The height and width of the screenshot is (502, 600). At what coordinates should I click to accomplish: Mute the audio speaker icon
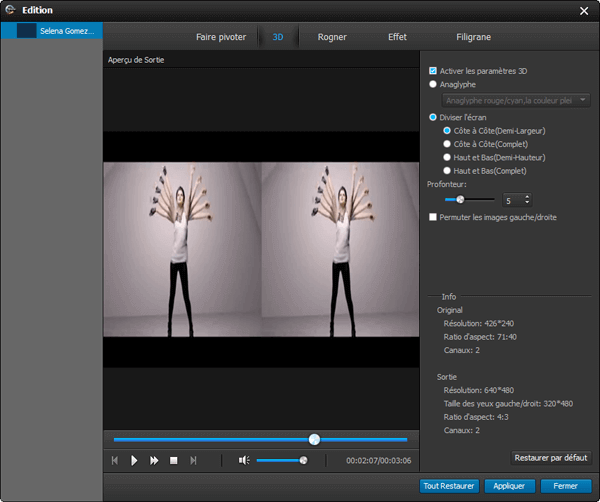pos(243,460)
